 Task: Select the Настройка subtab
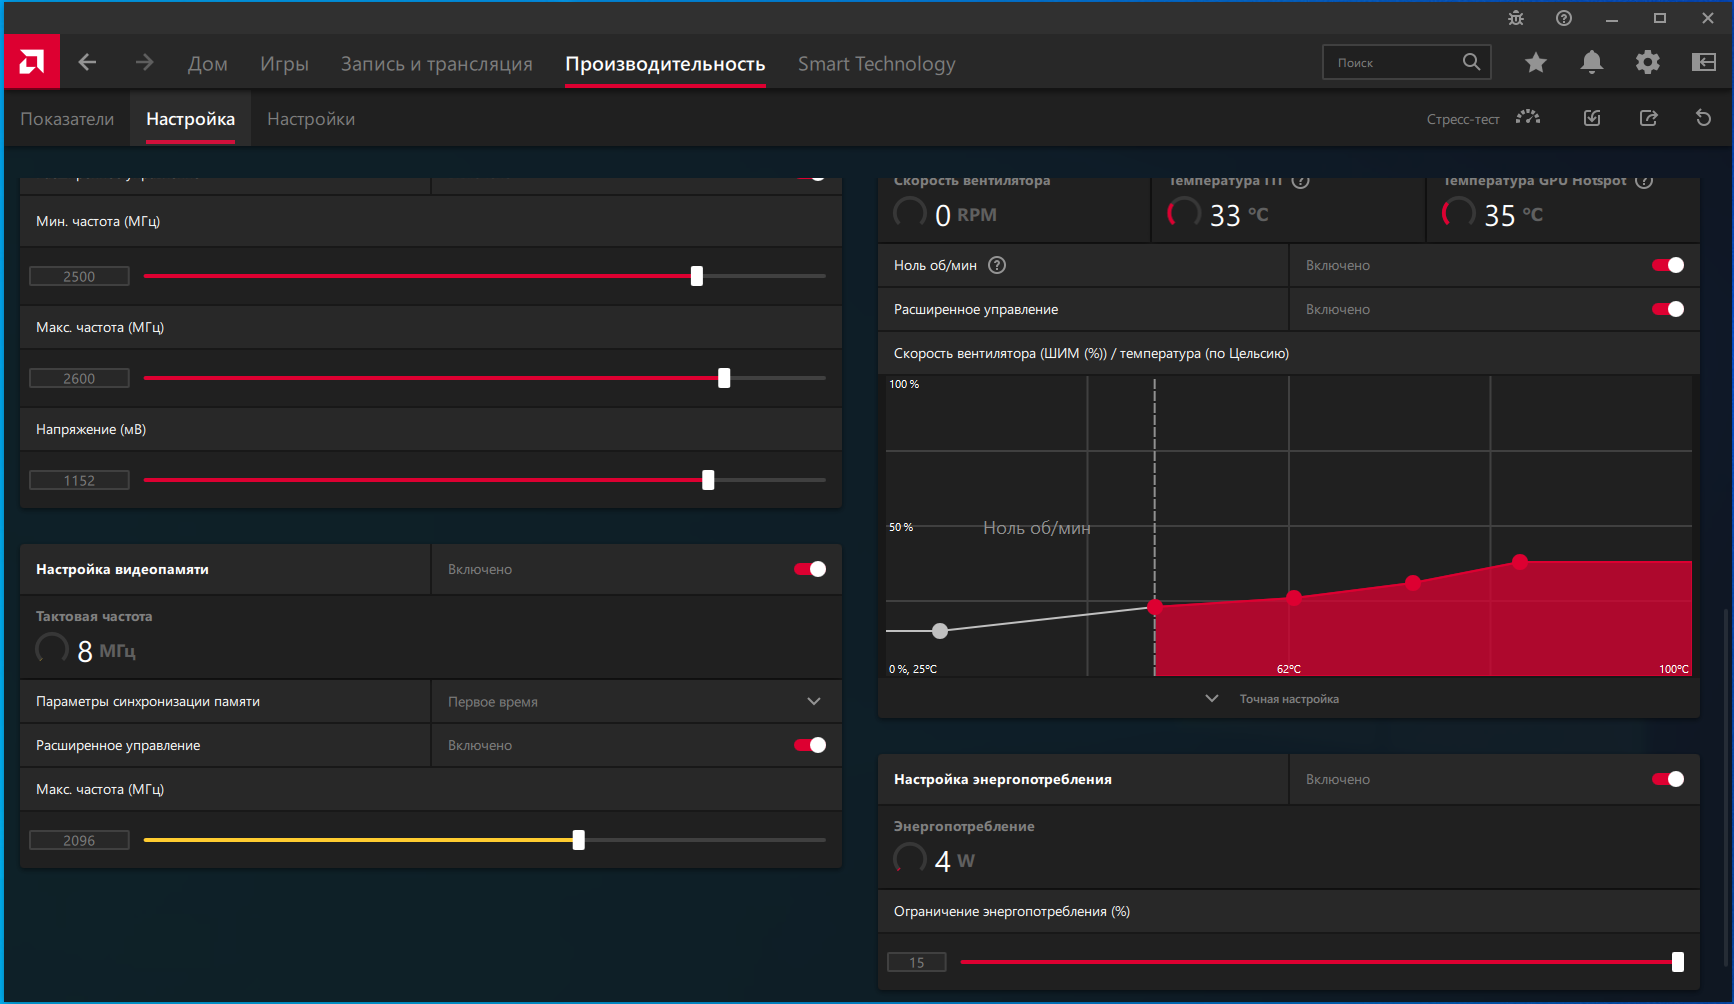coord(190,119)
